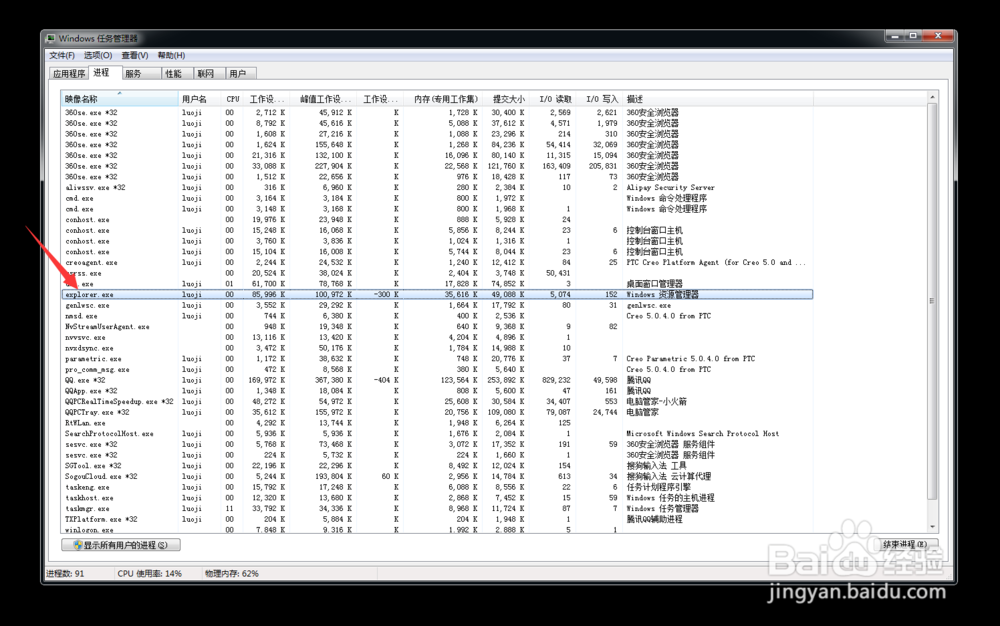Screen dimensions: 1000x626
Task: Select the QQPCTray.exe *32 process
Action: [97, 412]
